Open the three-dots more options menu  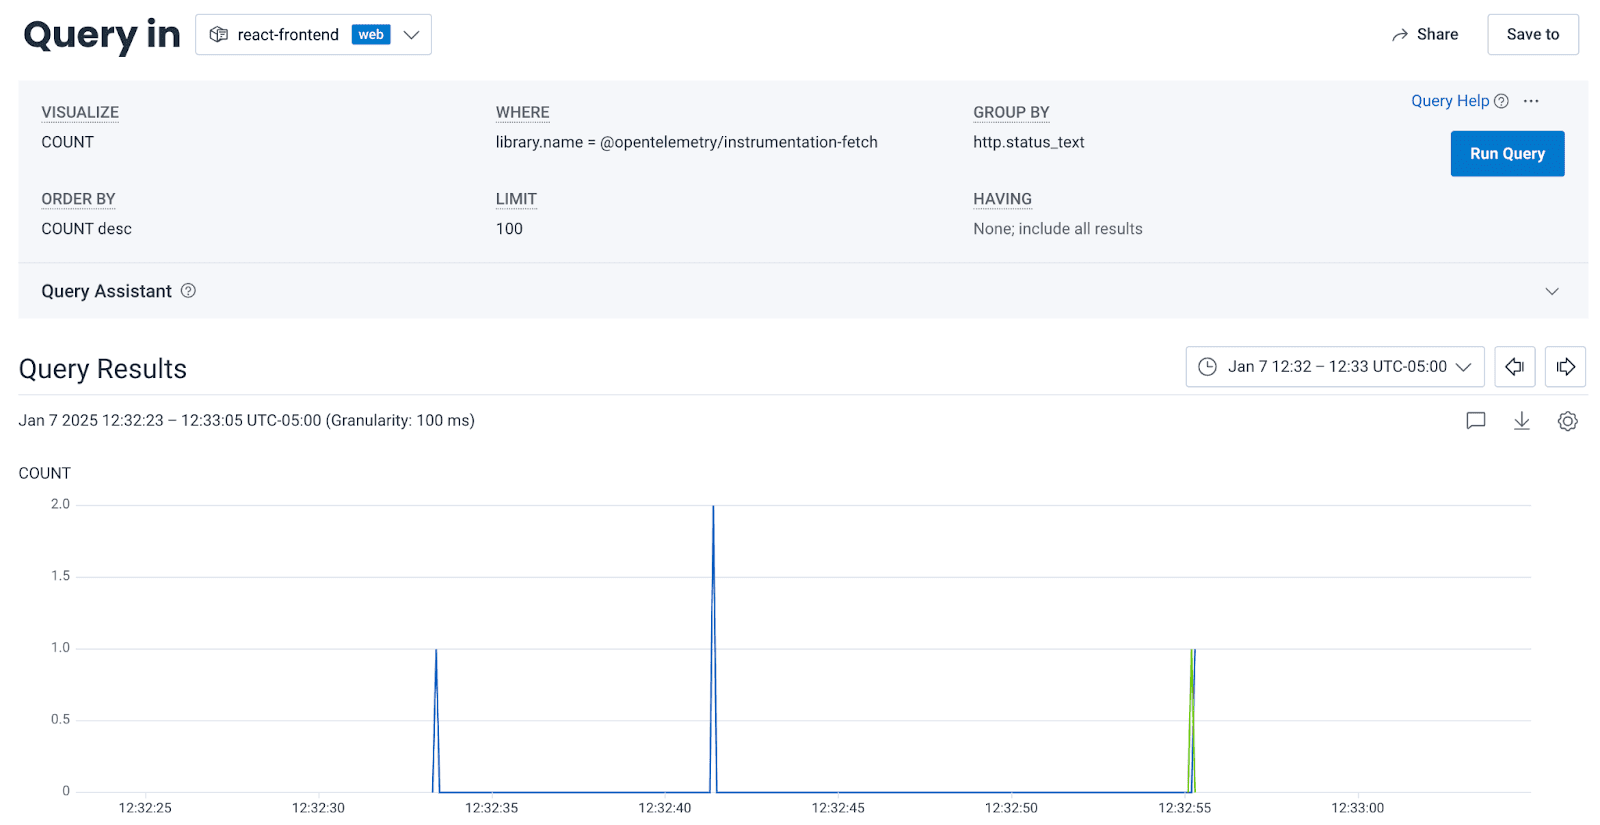[x=1531, y=101]
